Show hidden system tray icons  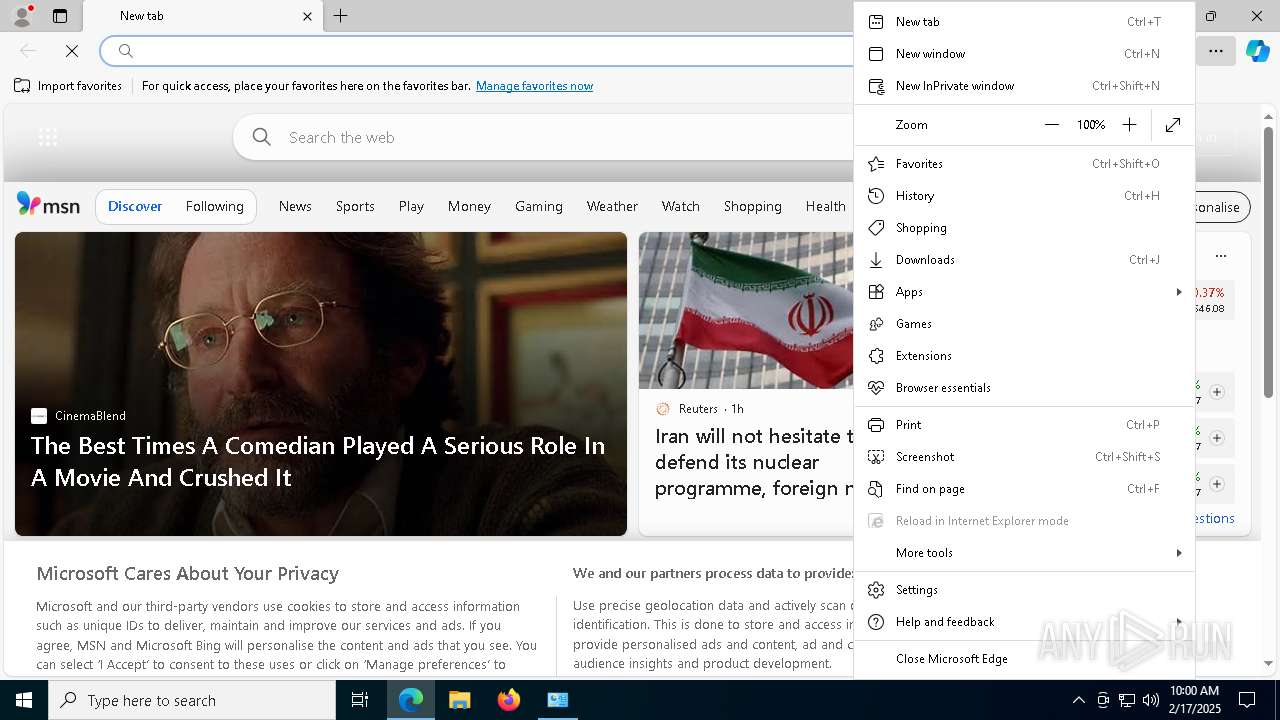pos(1078,700)
